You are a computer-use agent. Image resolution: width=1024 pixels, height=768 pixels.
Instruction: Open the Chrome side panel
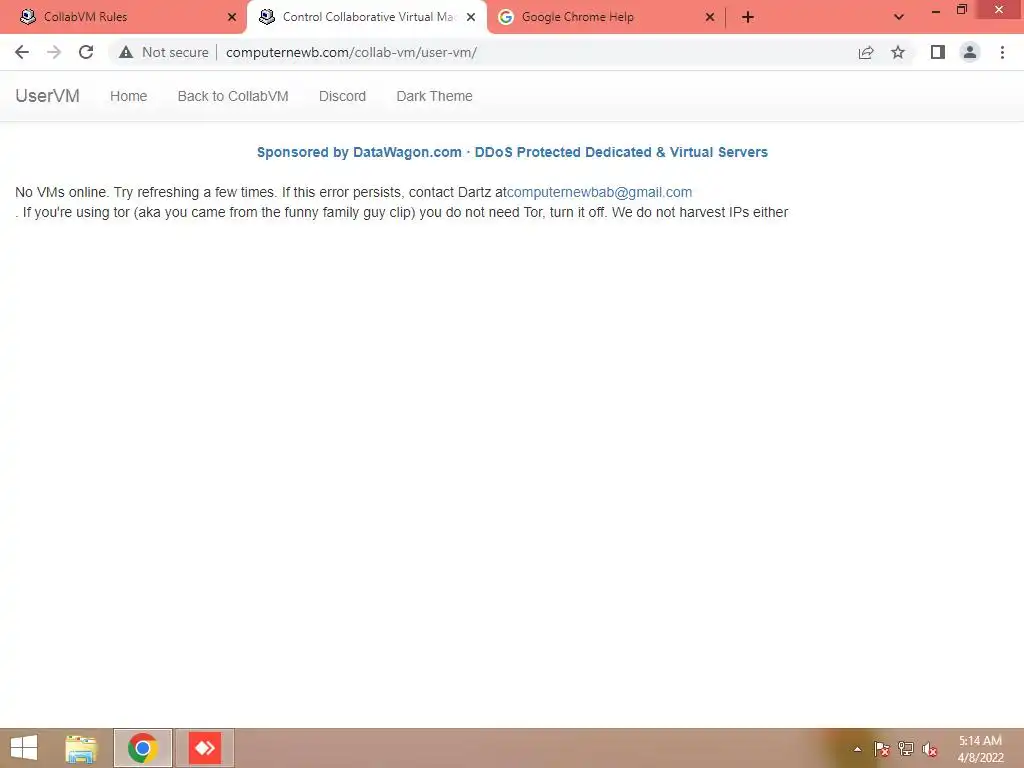(938, 52)
